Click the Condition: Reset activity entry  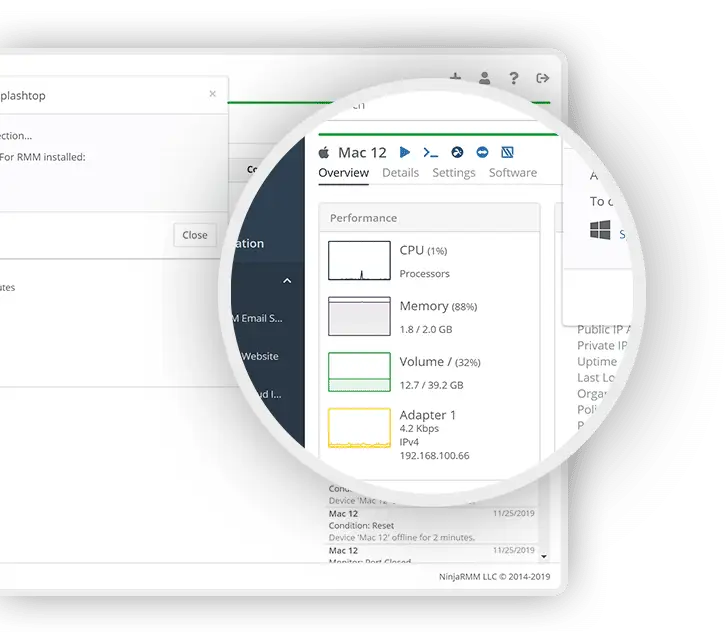361,525
